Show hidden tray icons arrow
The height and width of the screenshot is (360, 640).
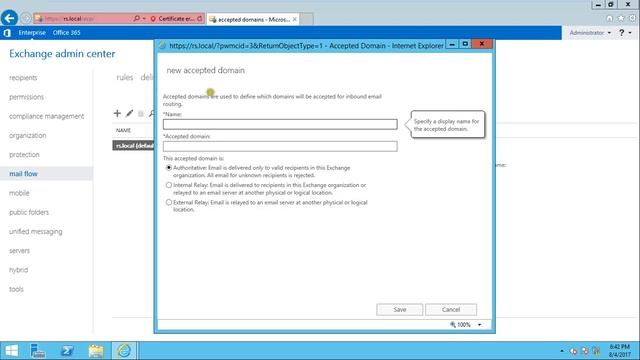562,351
